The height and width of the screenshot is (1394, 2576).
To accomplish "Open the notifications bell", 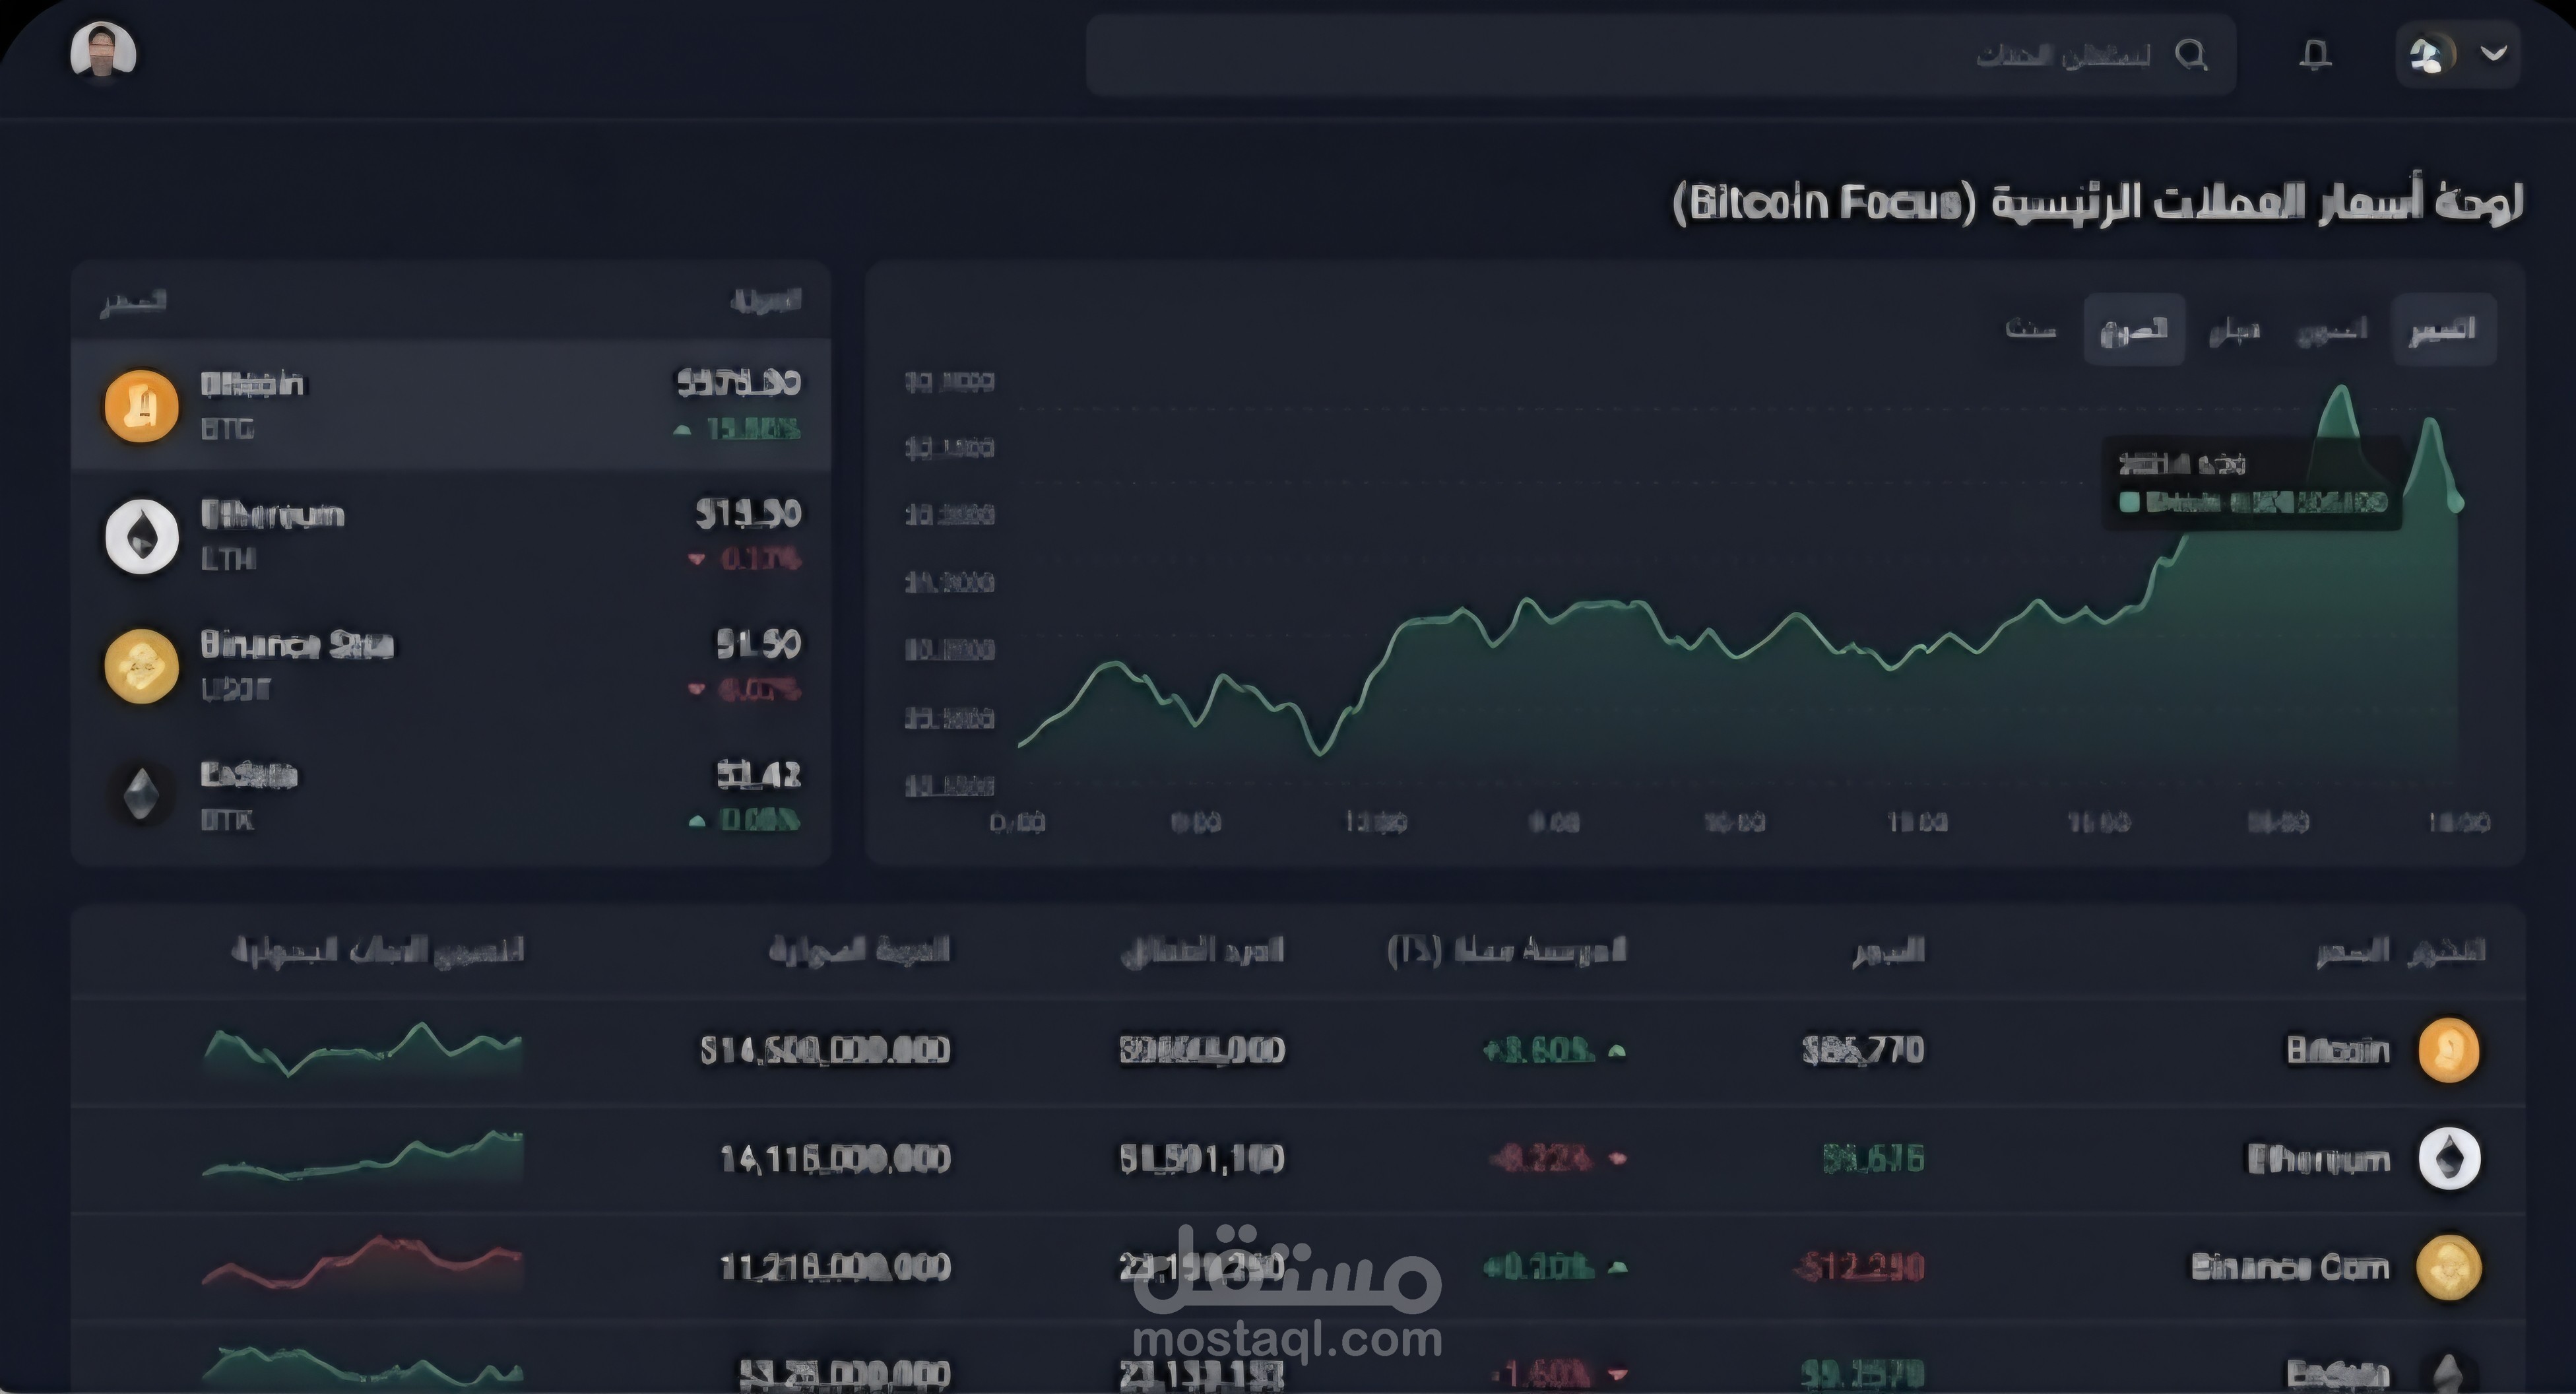I will [2315, 54].
